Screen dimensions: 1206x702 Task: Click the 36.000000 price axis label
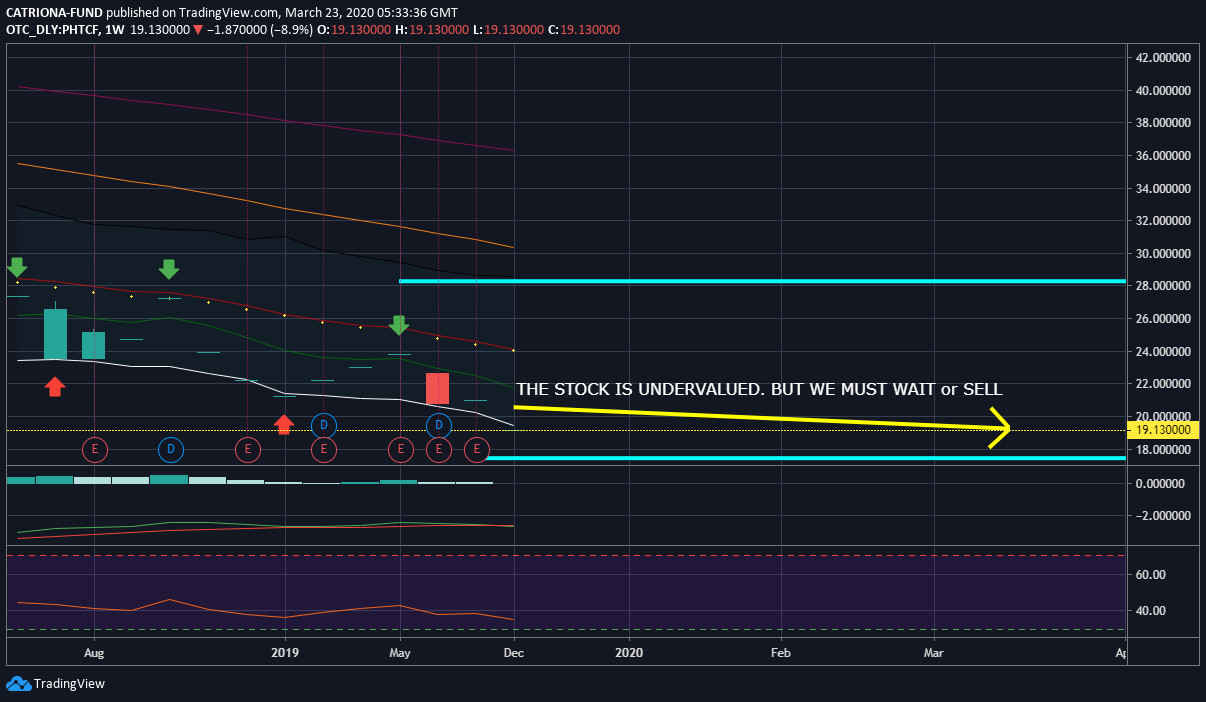tap(1163, 156)
